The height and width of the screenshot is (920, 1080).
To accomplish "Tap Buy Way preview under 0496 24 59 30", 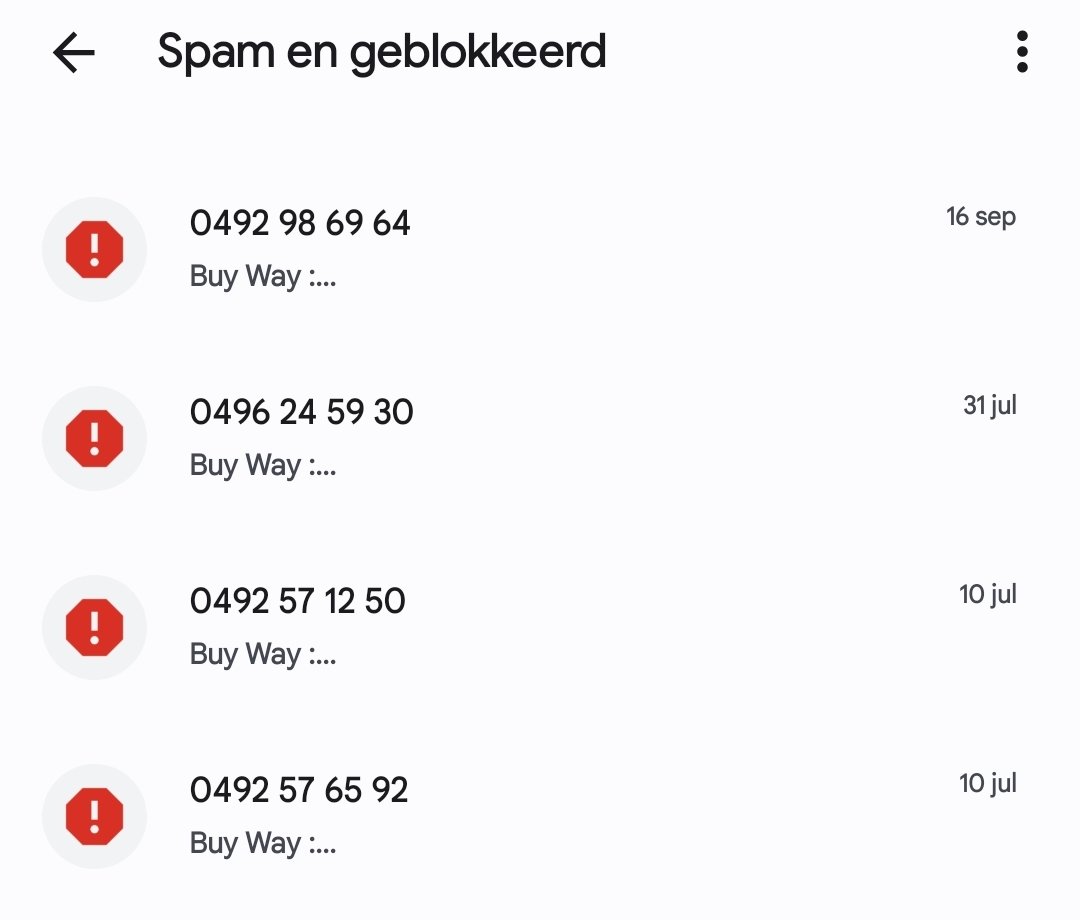I will click(x=263, y=465).
